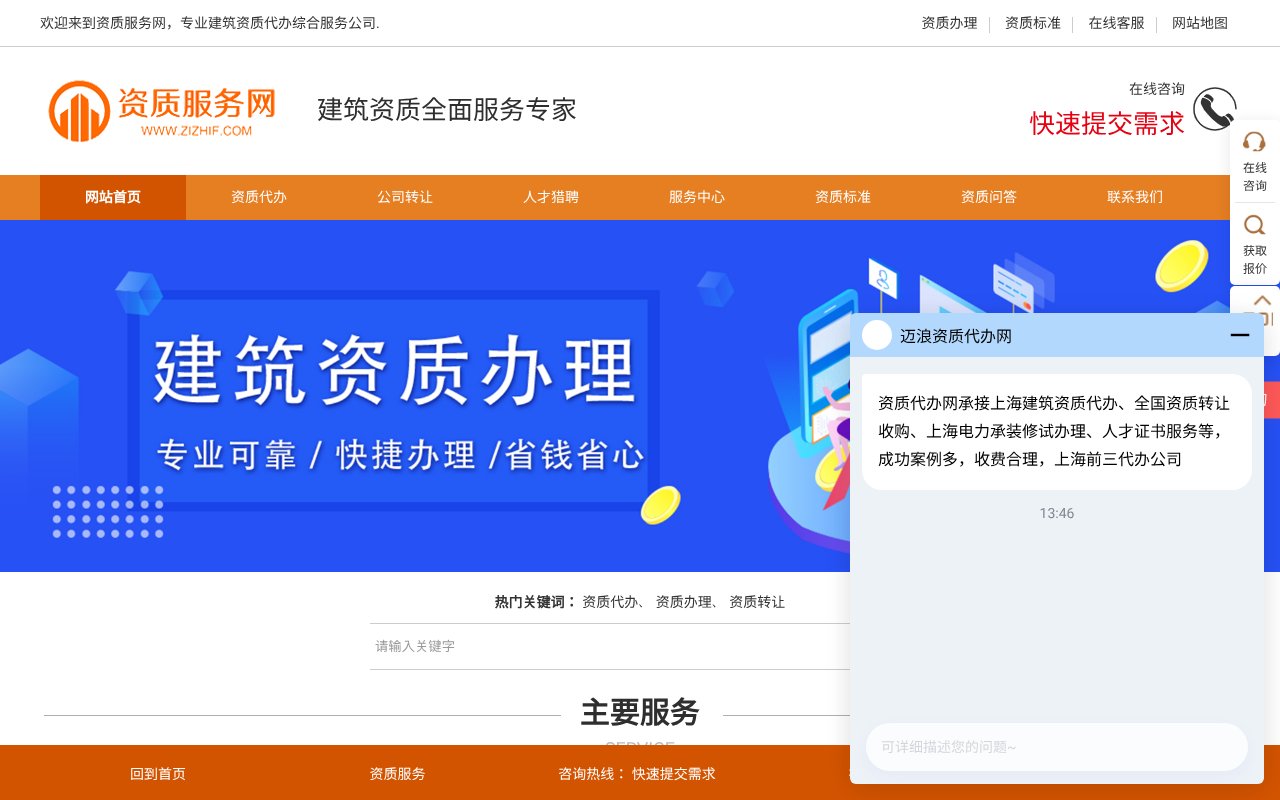The width and height of the screenshot is (1280, 800).
Task: Open the 人才猎聘 navigation menu
Action: click(x=550, y=197)
